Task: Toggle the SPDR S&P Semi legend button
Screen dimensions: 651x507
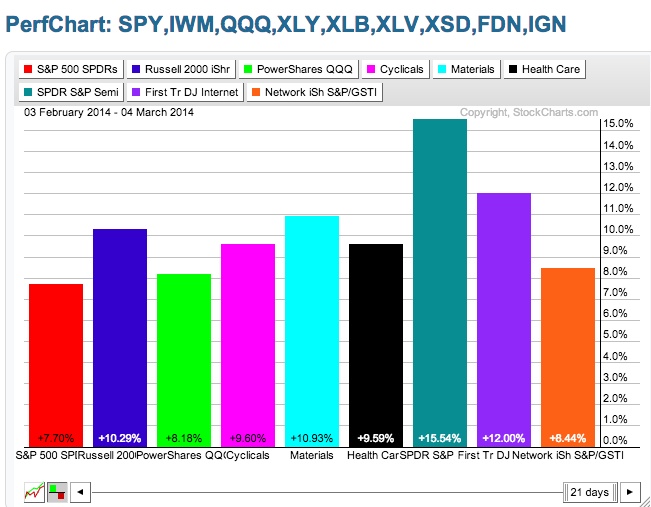Action: click(71, 92)
